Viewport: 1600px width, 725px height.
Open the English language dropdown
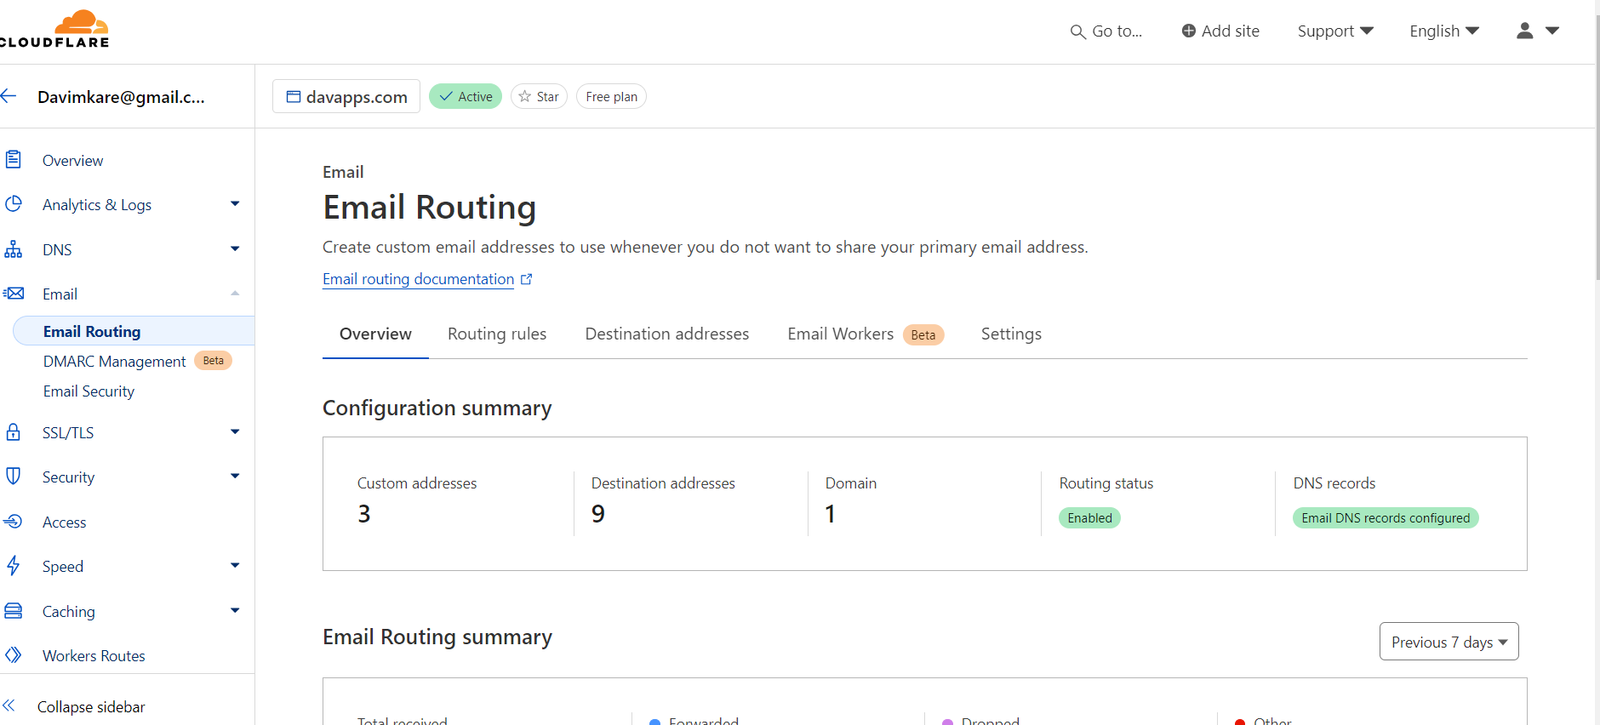point(1444,31)
